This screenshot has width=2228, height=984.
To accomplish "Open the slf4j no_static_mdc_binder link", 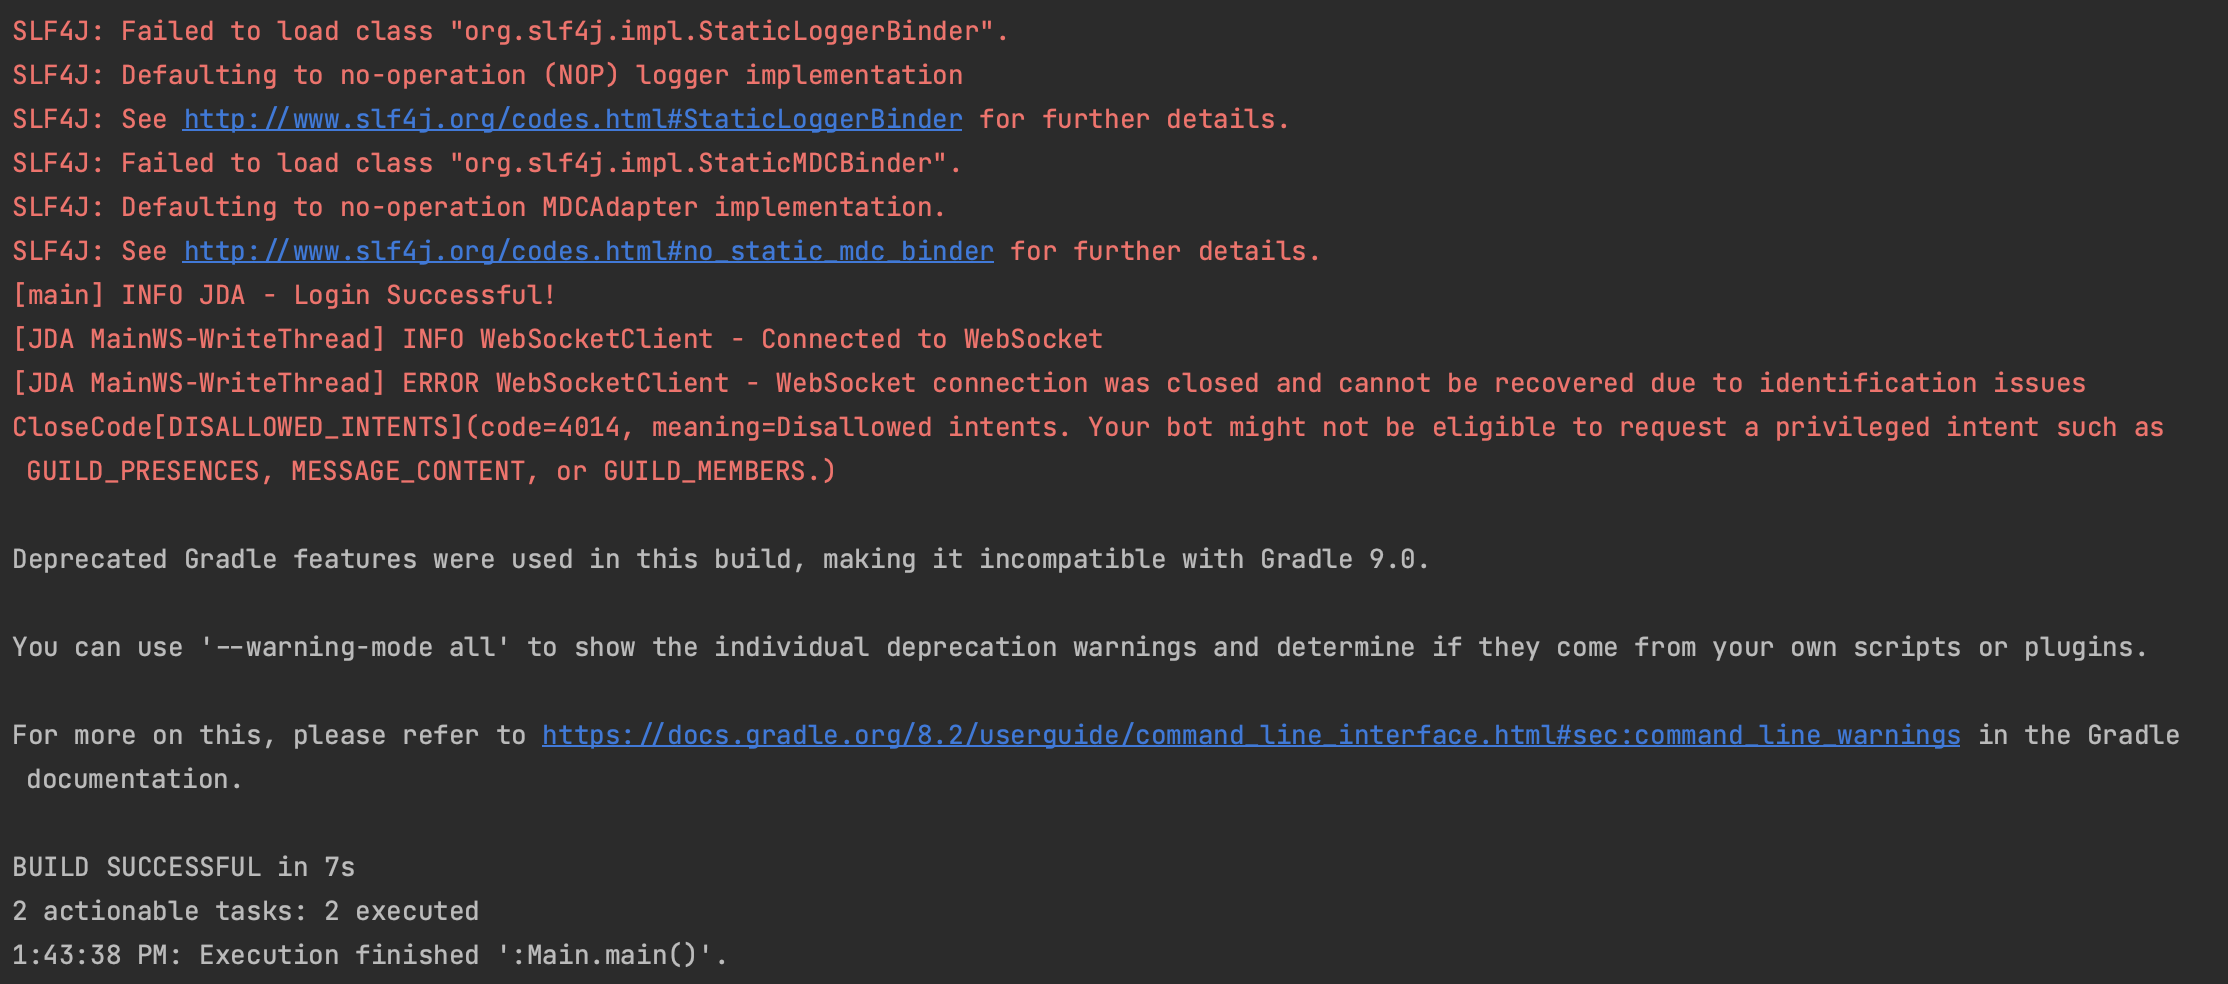I will tap(588, 251).
